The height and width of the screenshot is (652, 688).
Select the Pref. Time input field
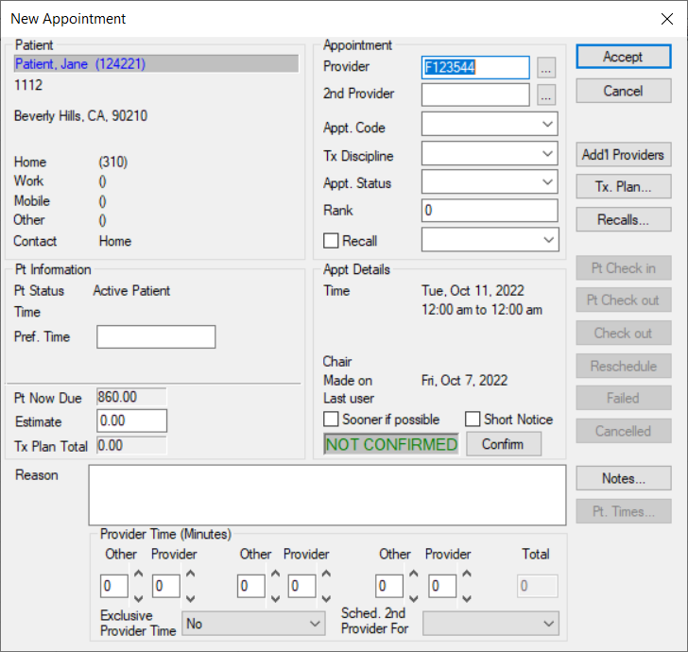point(156,337)
